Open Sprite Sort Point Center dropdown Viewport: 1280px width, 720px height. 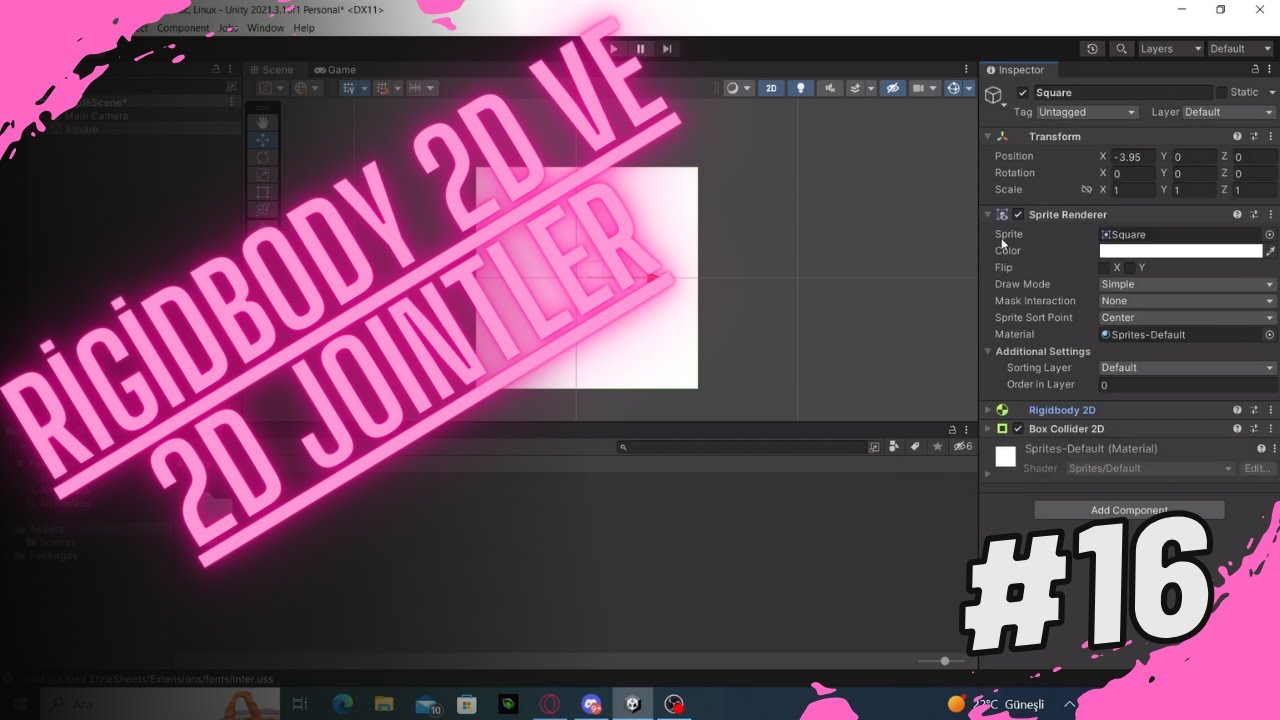click(1188, 318)
